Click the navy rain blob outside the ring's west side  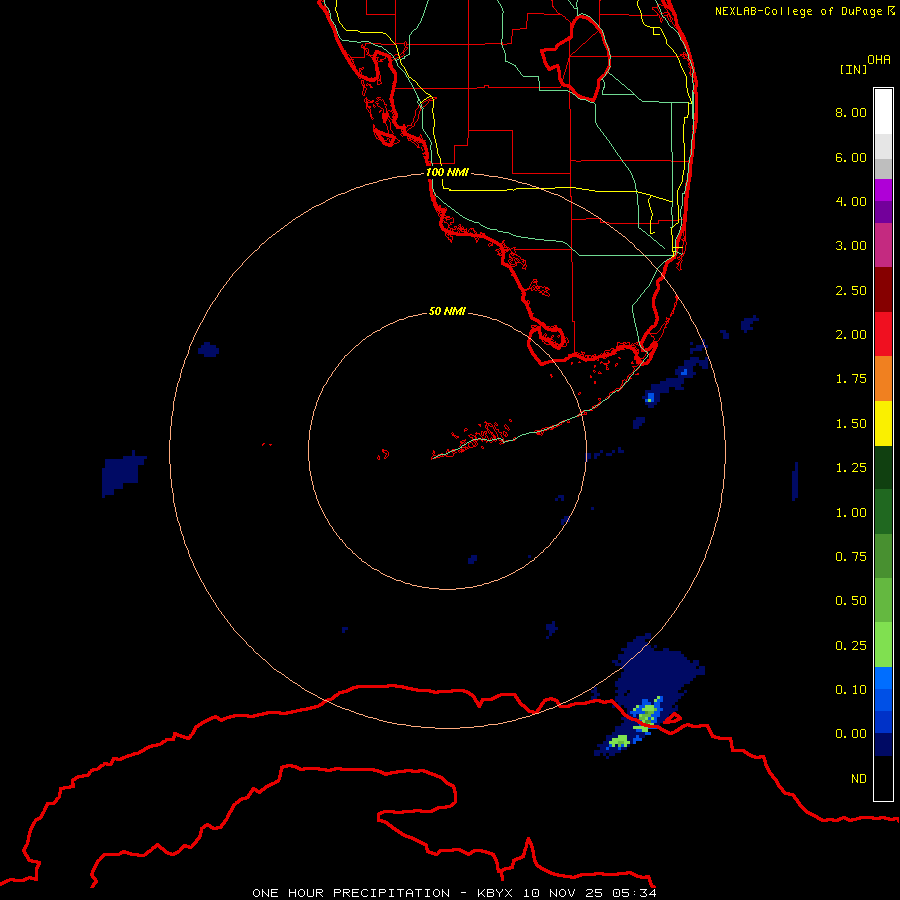(122, 474)
